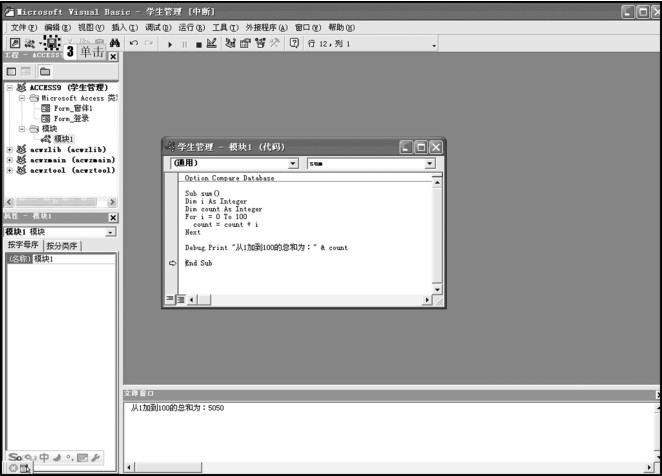Click View Object icon in project panel
662x476 pixels.
point(26,71)
